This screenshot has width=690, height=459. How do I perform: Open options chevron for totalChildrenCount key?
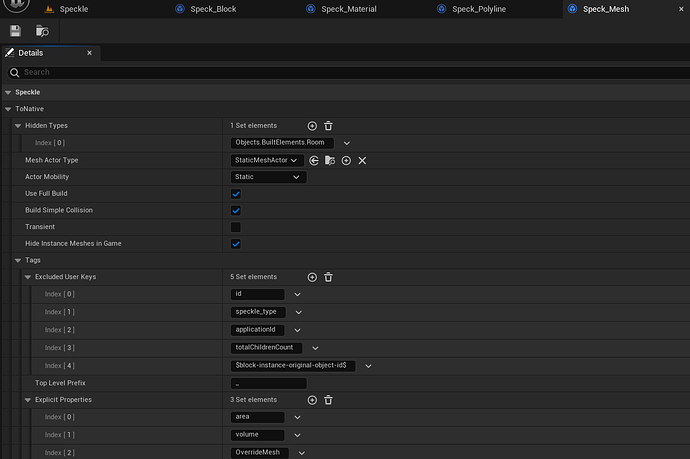(x=315, y=348)
